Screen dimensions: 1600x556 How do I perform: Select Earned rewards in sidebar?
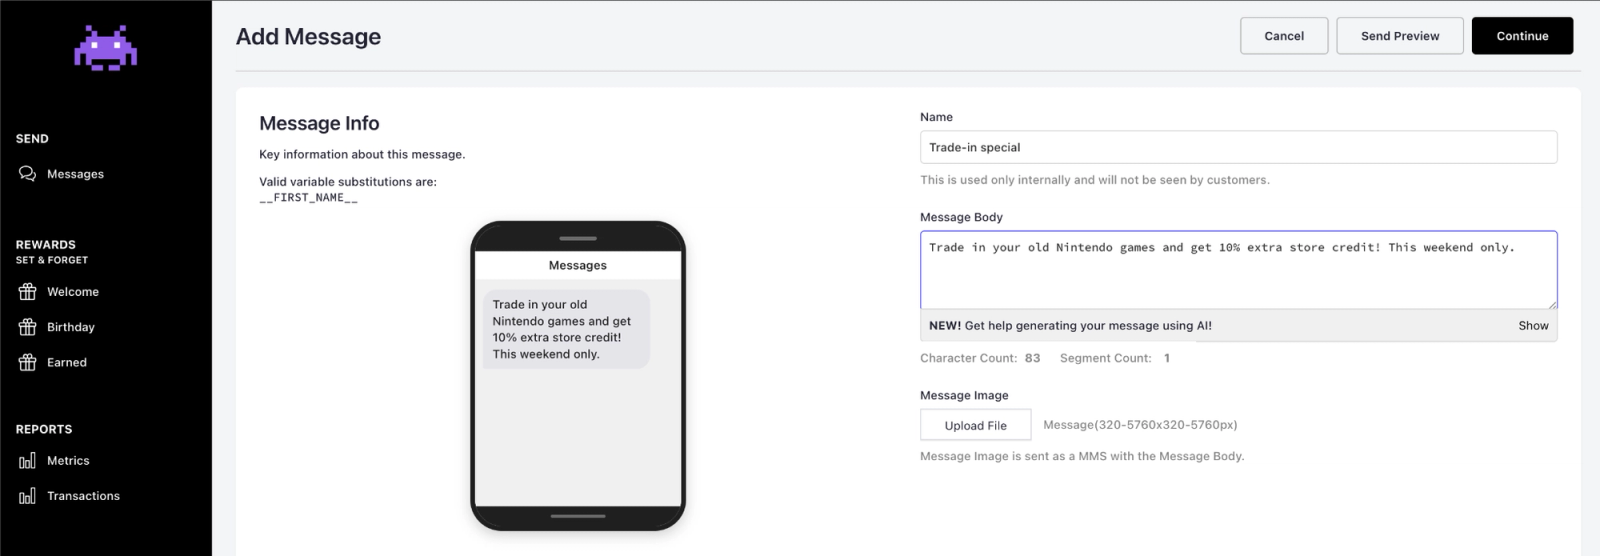click(x=67, y=362)
